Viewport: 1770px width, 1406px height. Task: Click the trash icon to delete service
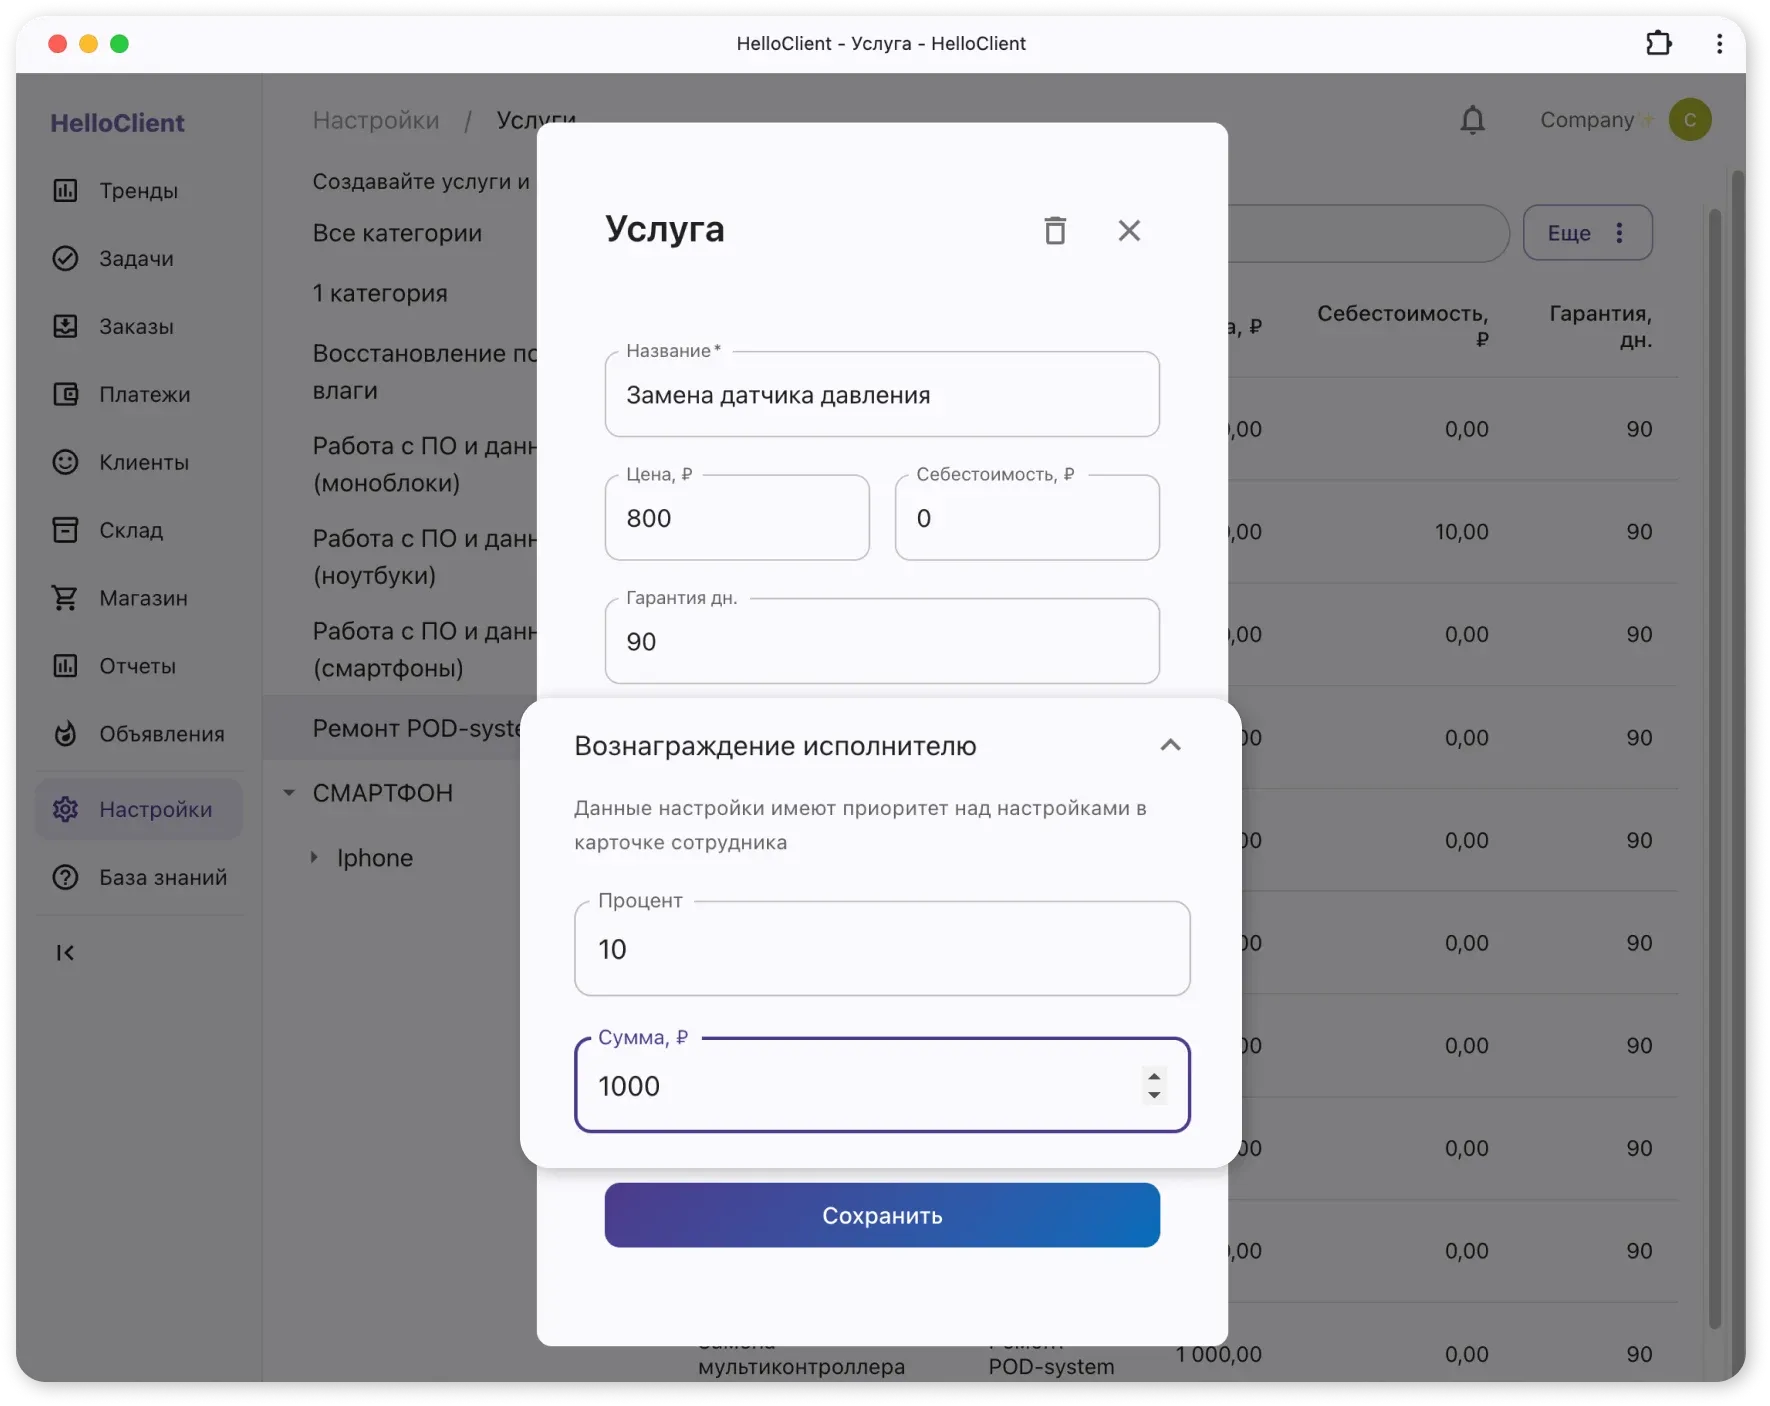(1055, 231)
